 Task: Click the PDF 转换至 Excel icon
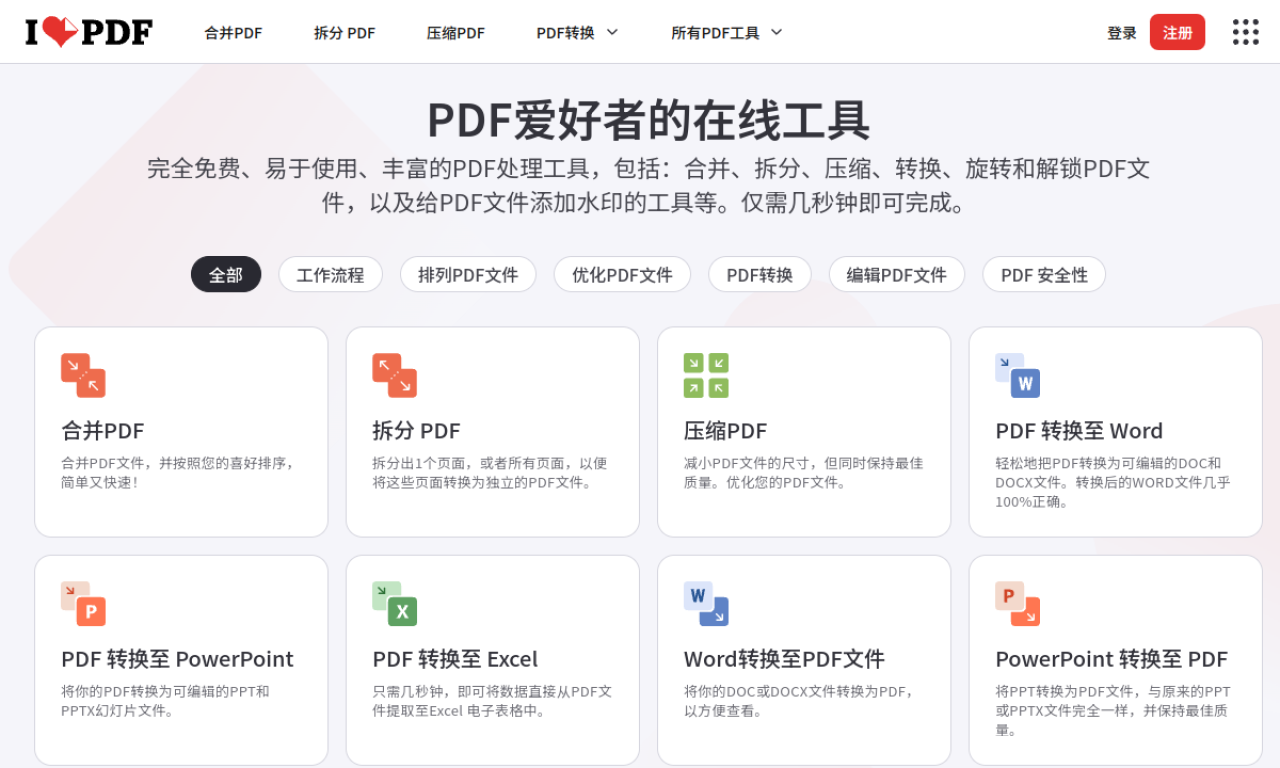click(394, 604)
